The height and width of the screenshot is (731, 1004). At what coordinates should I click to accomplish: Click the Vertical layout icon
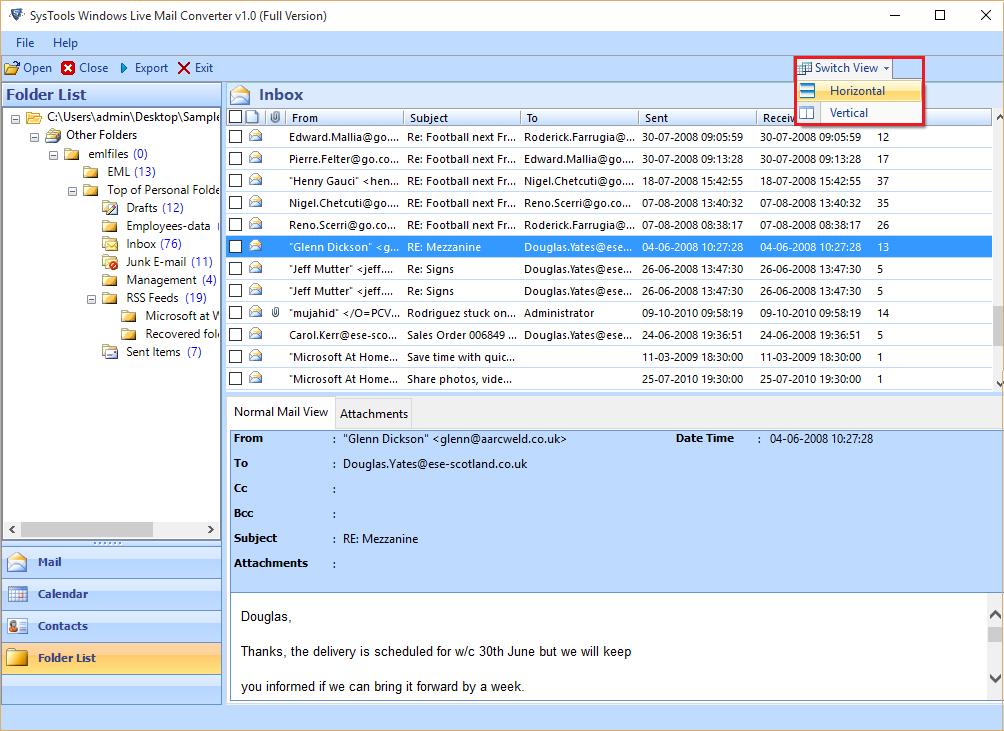coord(807,113)
